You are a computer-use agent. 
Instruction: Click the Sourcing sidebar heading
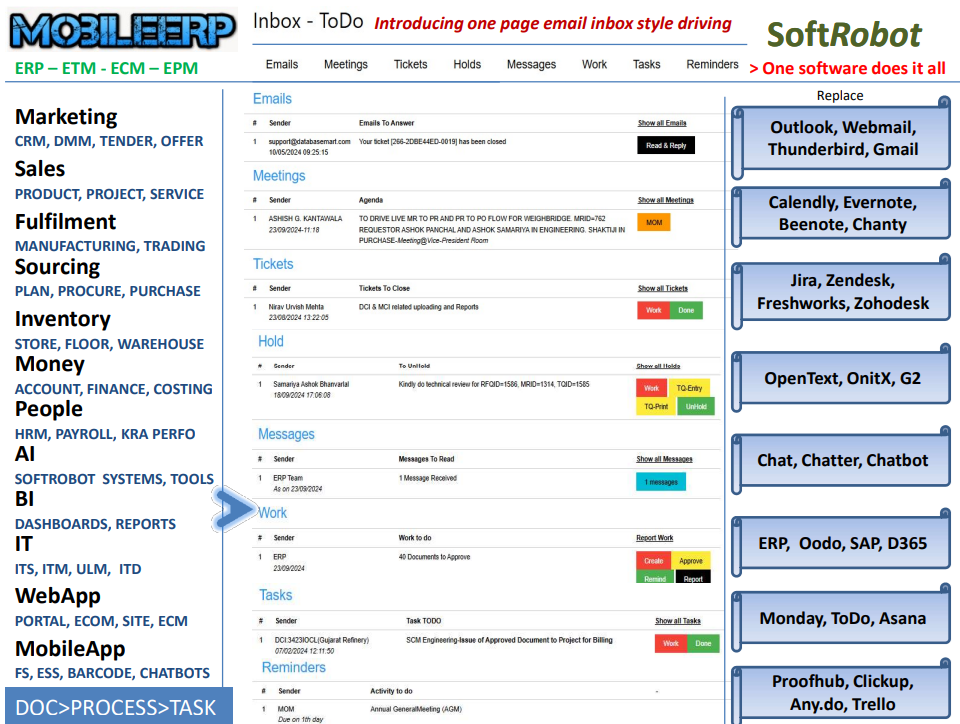tap(57, 267)
